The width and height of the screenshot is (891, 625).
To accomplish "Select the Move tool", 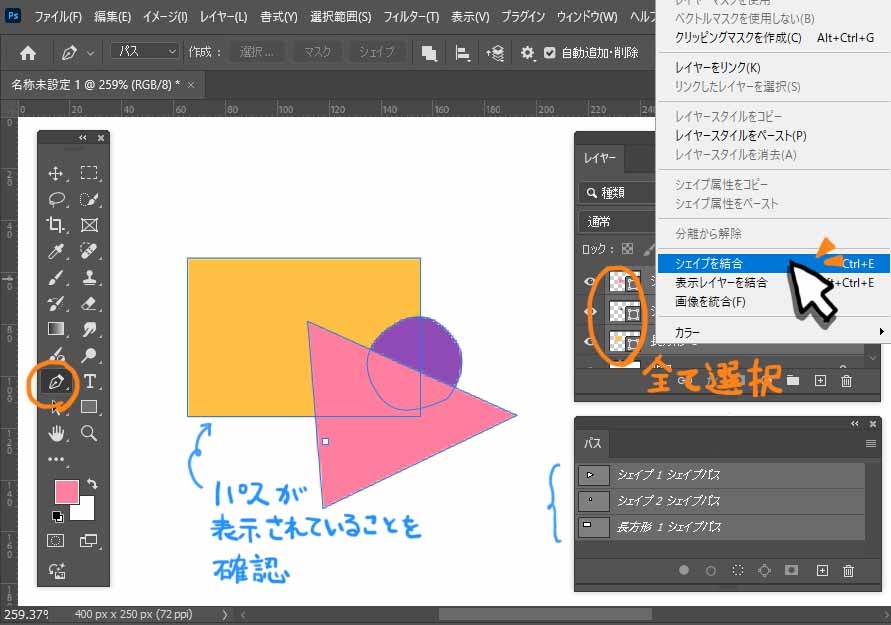I will pos(56,173).
